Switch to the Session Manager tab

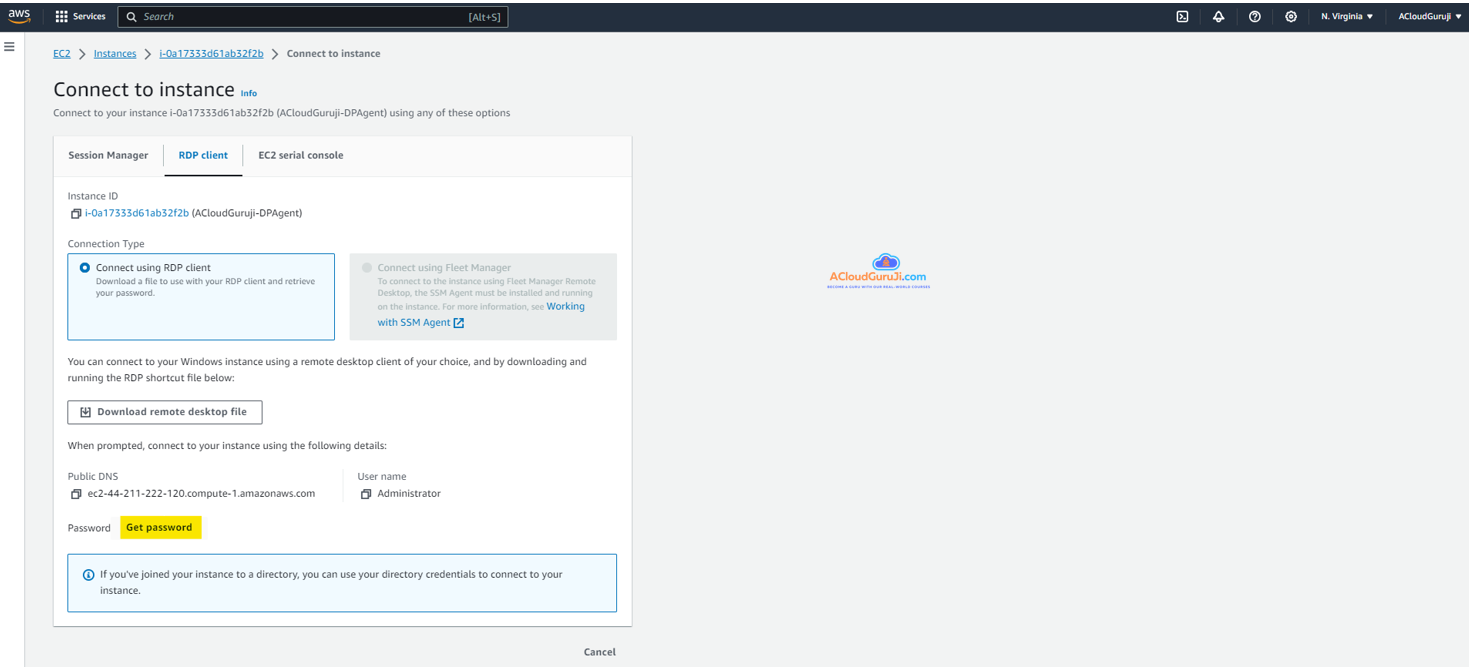108,156
